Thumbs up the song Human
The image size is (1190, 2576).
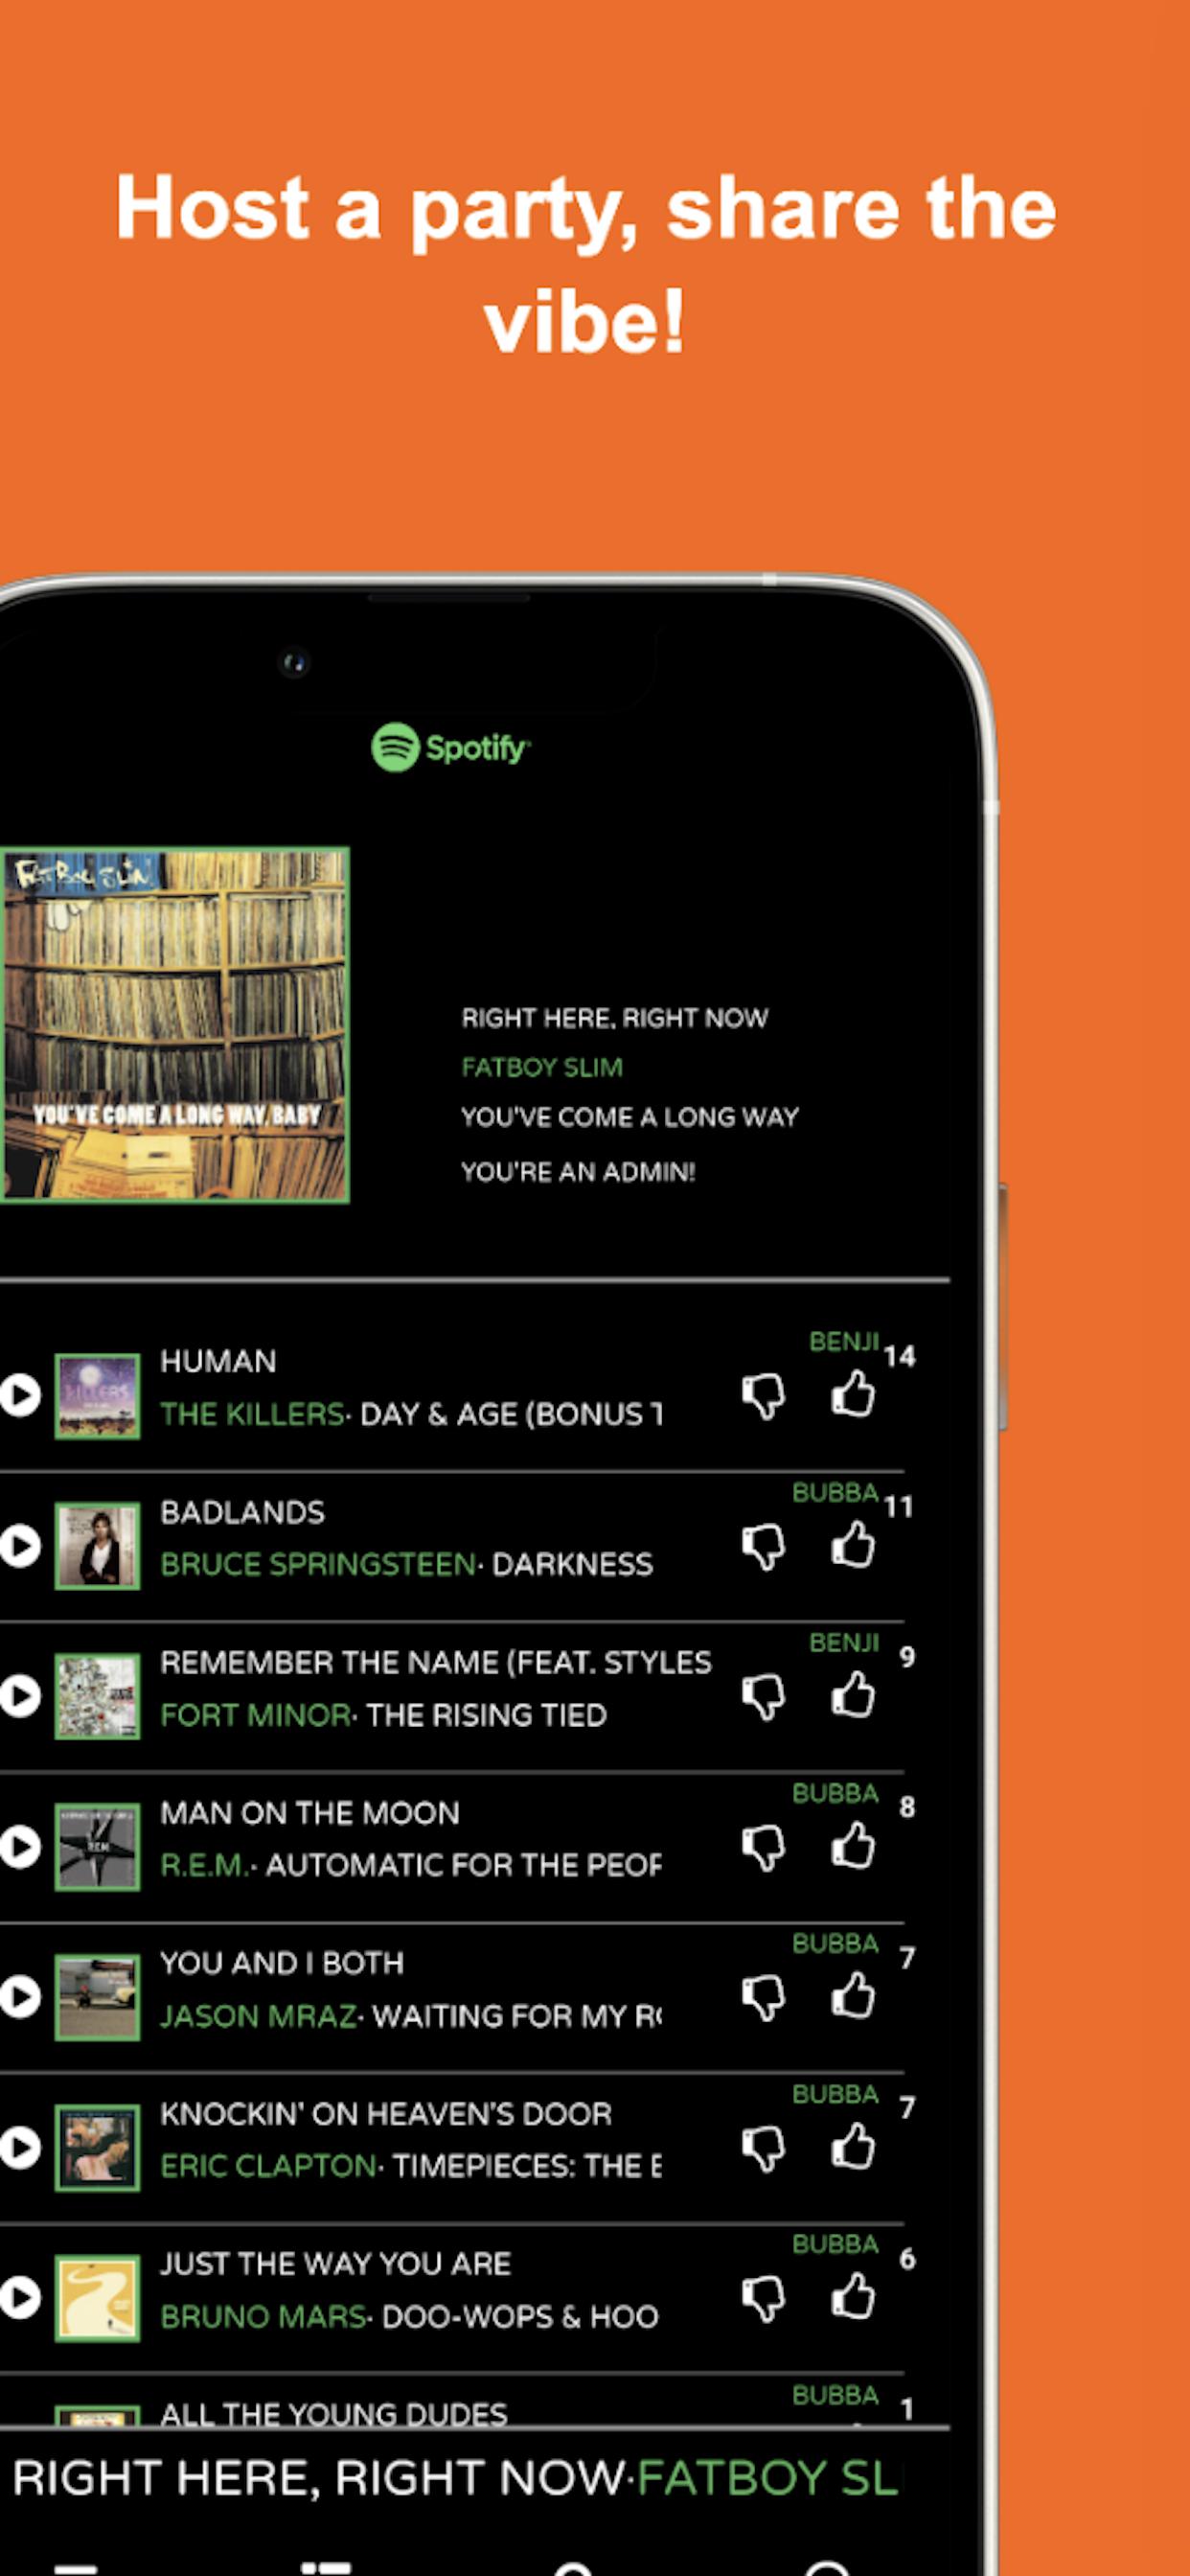[853, 1394]
